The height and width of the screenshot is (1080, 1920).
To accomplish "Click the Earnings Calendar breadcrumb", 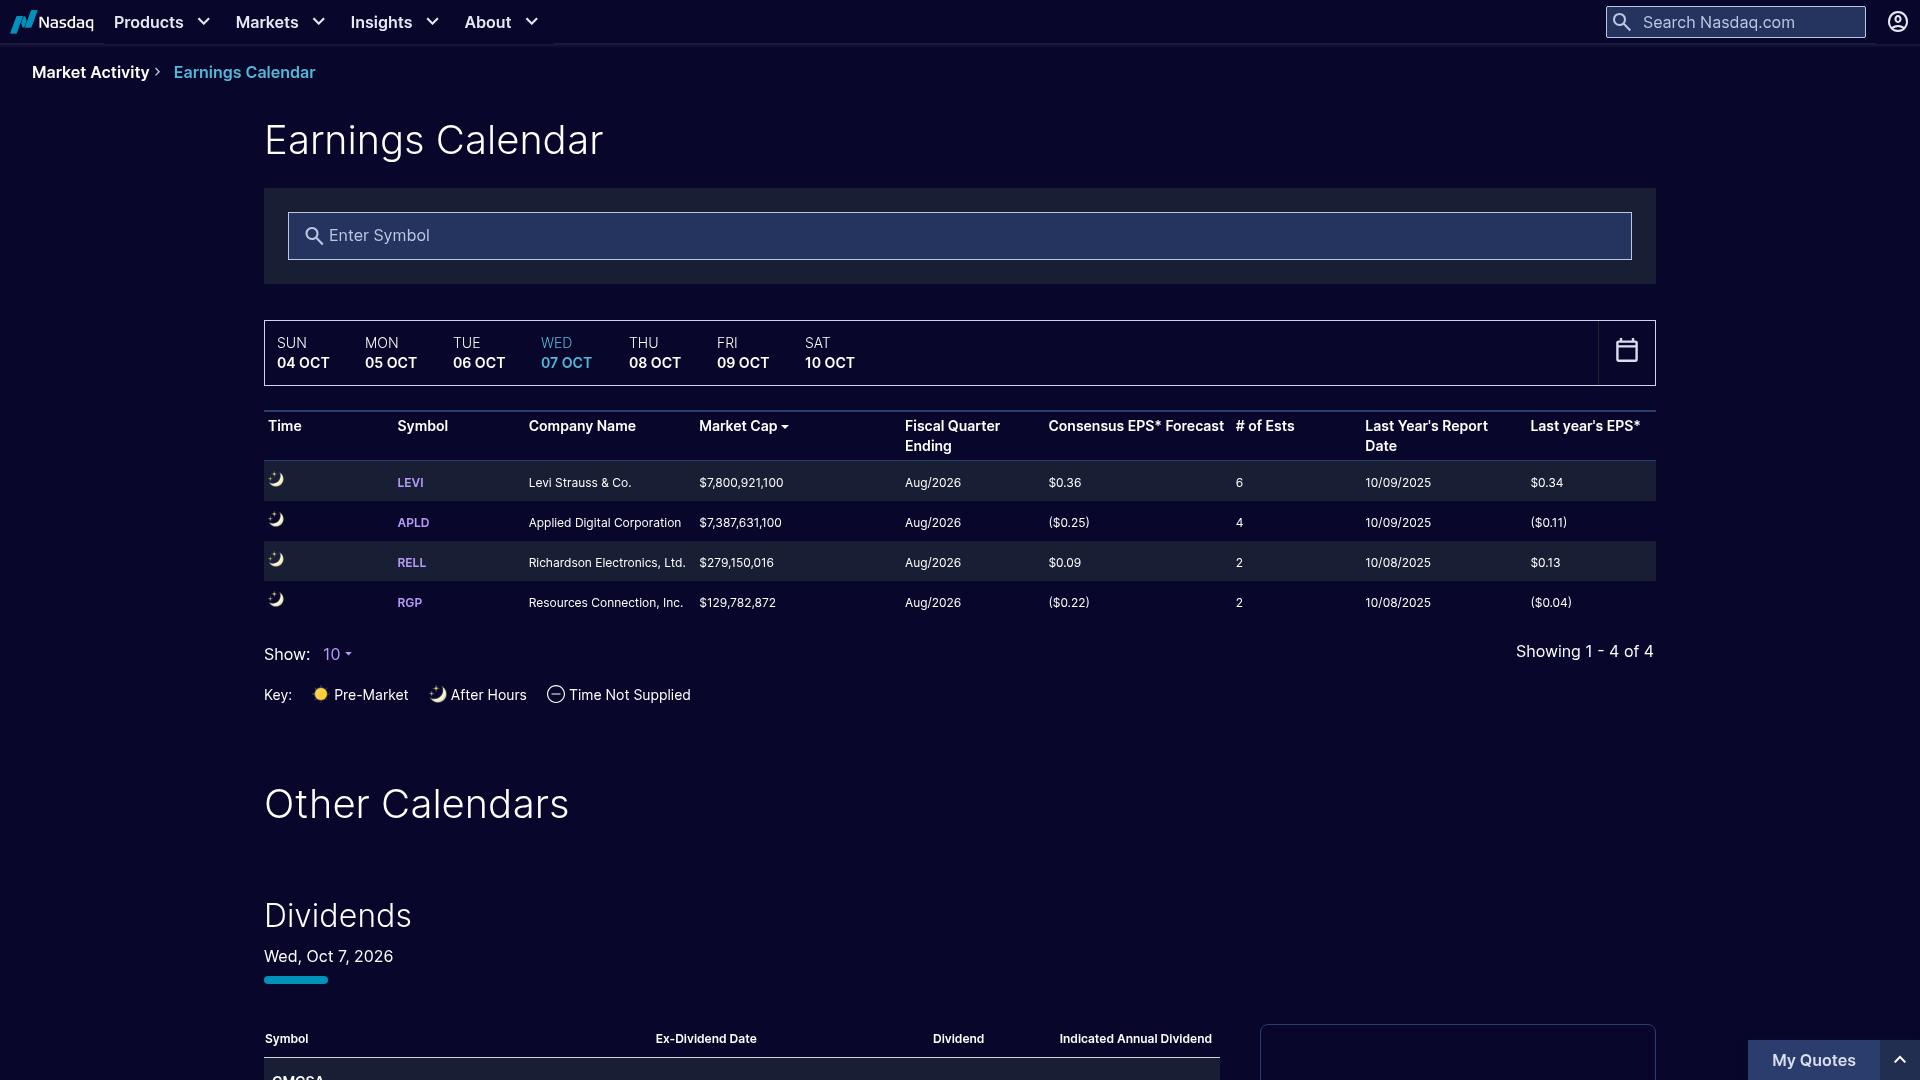I will click(244, 72).
